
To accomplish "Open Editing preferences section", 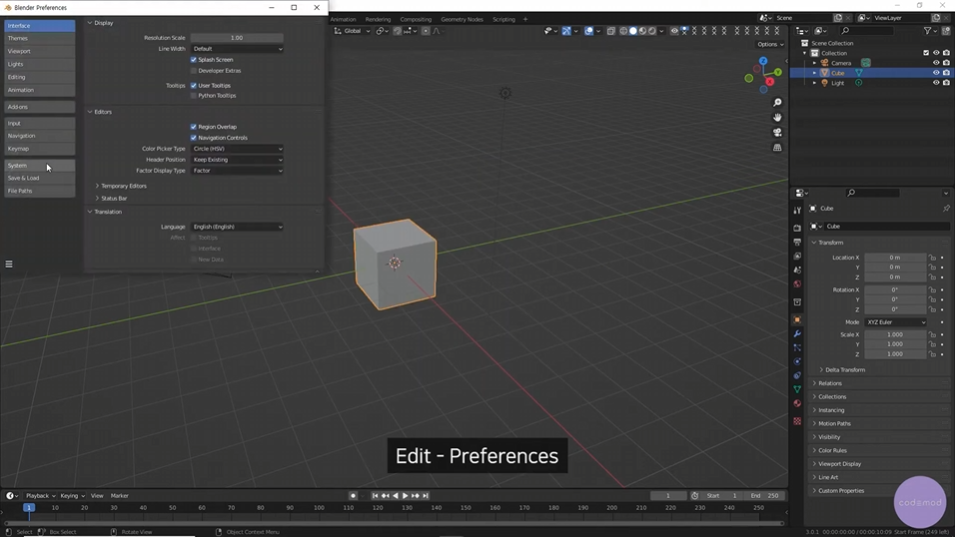I will 40,77.
